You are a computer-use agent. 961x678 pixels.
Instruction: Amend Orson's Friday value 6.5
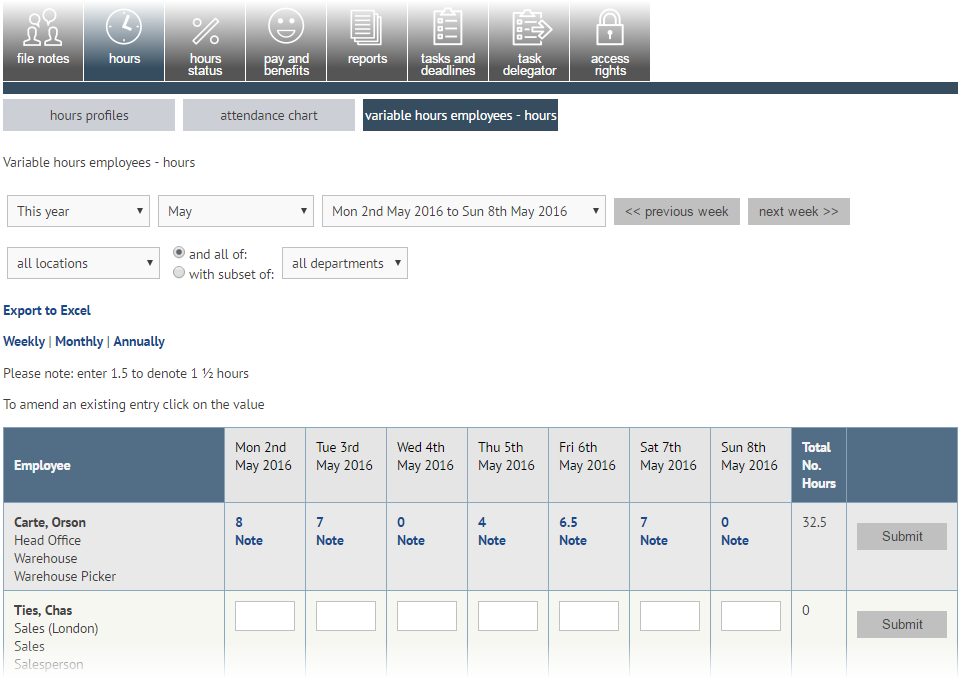pos(568,522)
